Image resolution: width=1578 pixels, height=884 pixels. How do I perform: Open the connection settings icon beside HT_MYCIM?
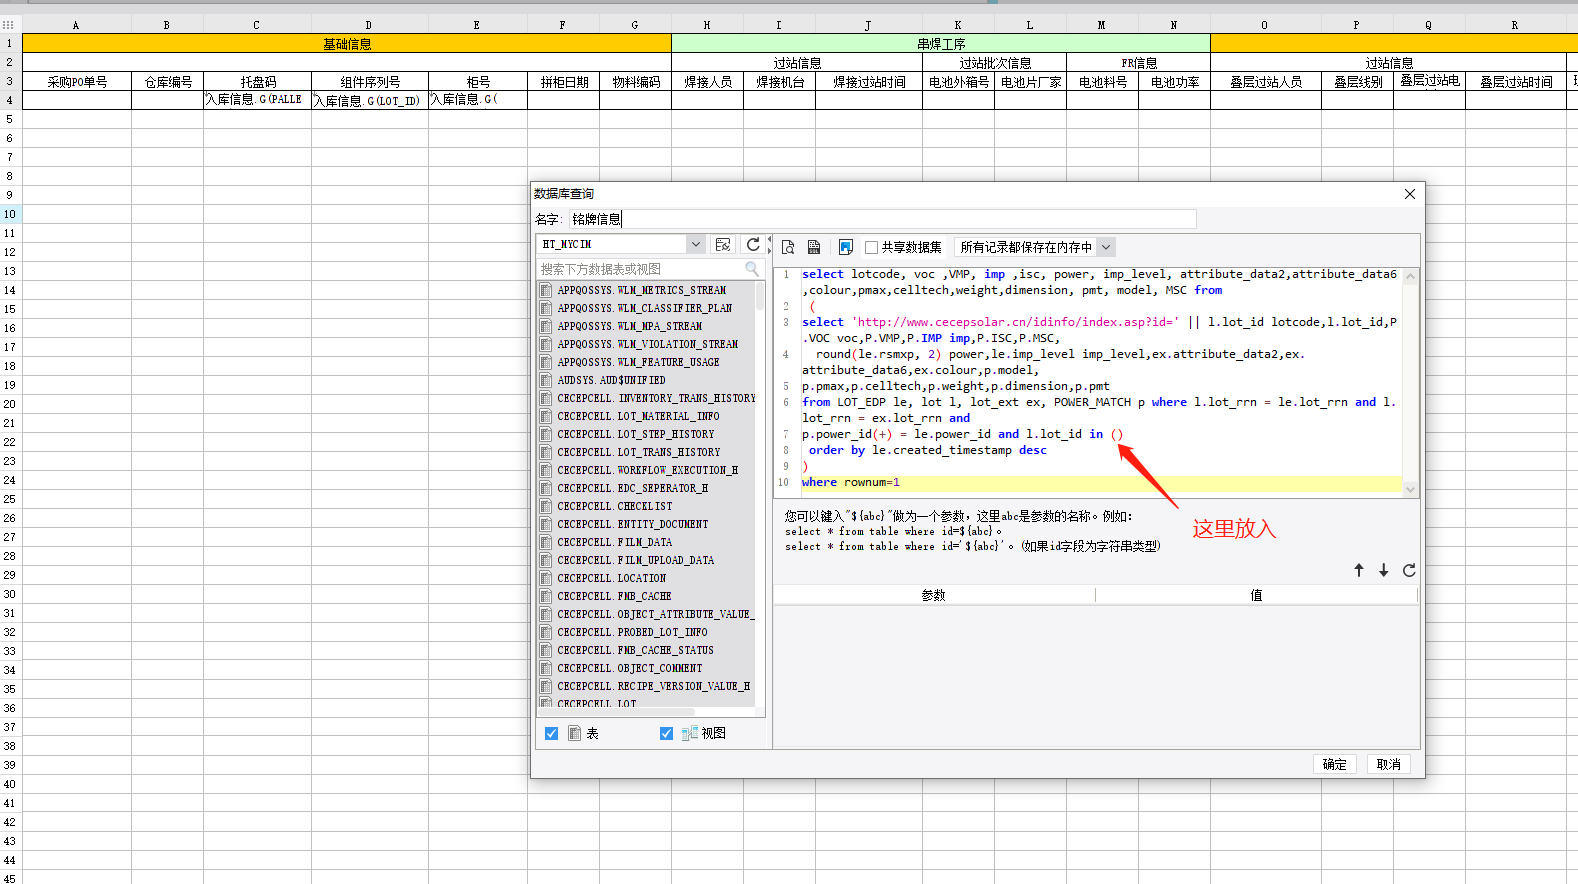click(x=723, y=244)
